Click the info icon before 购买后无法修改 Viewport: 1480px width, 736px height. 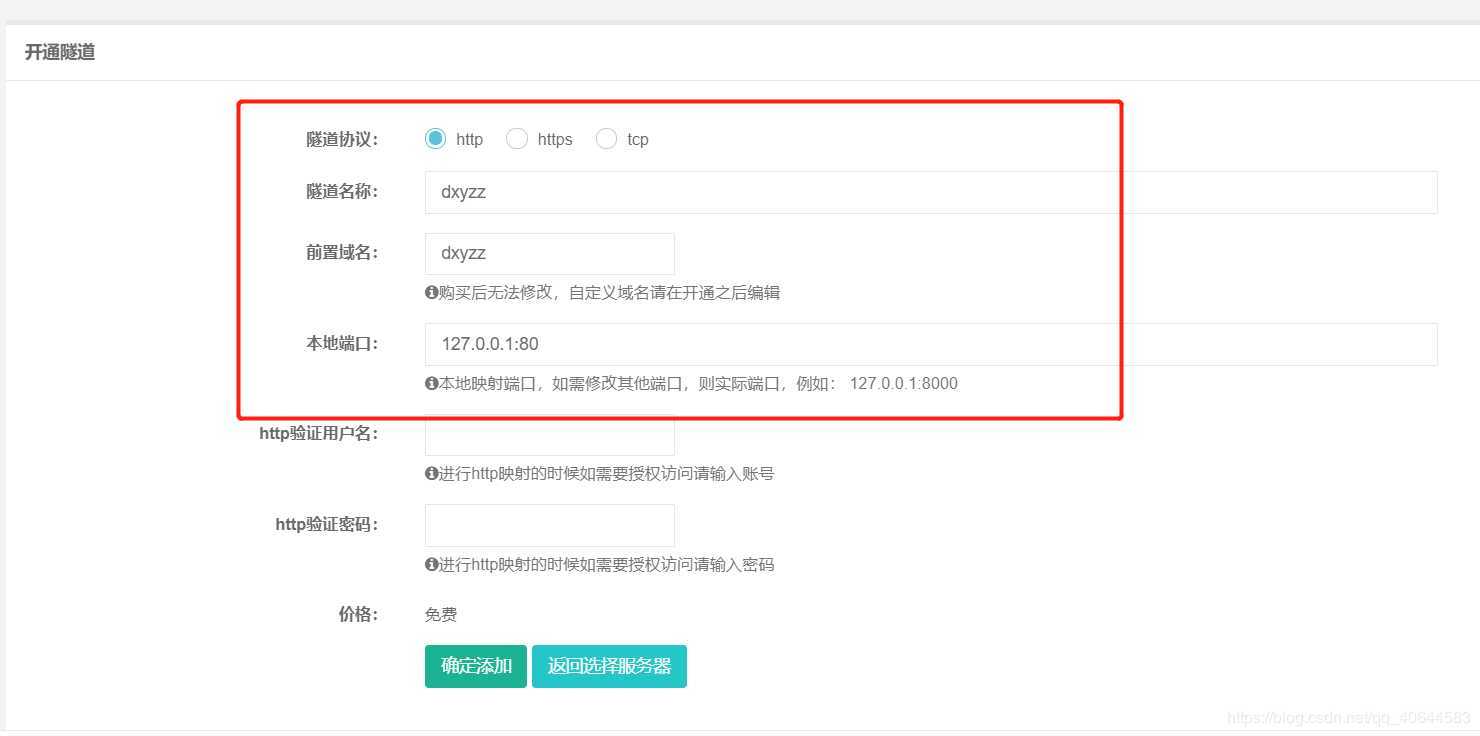pyautogui.click(x=432, y=293)
